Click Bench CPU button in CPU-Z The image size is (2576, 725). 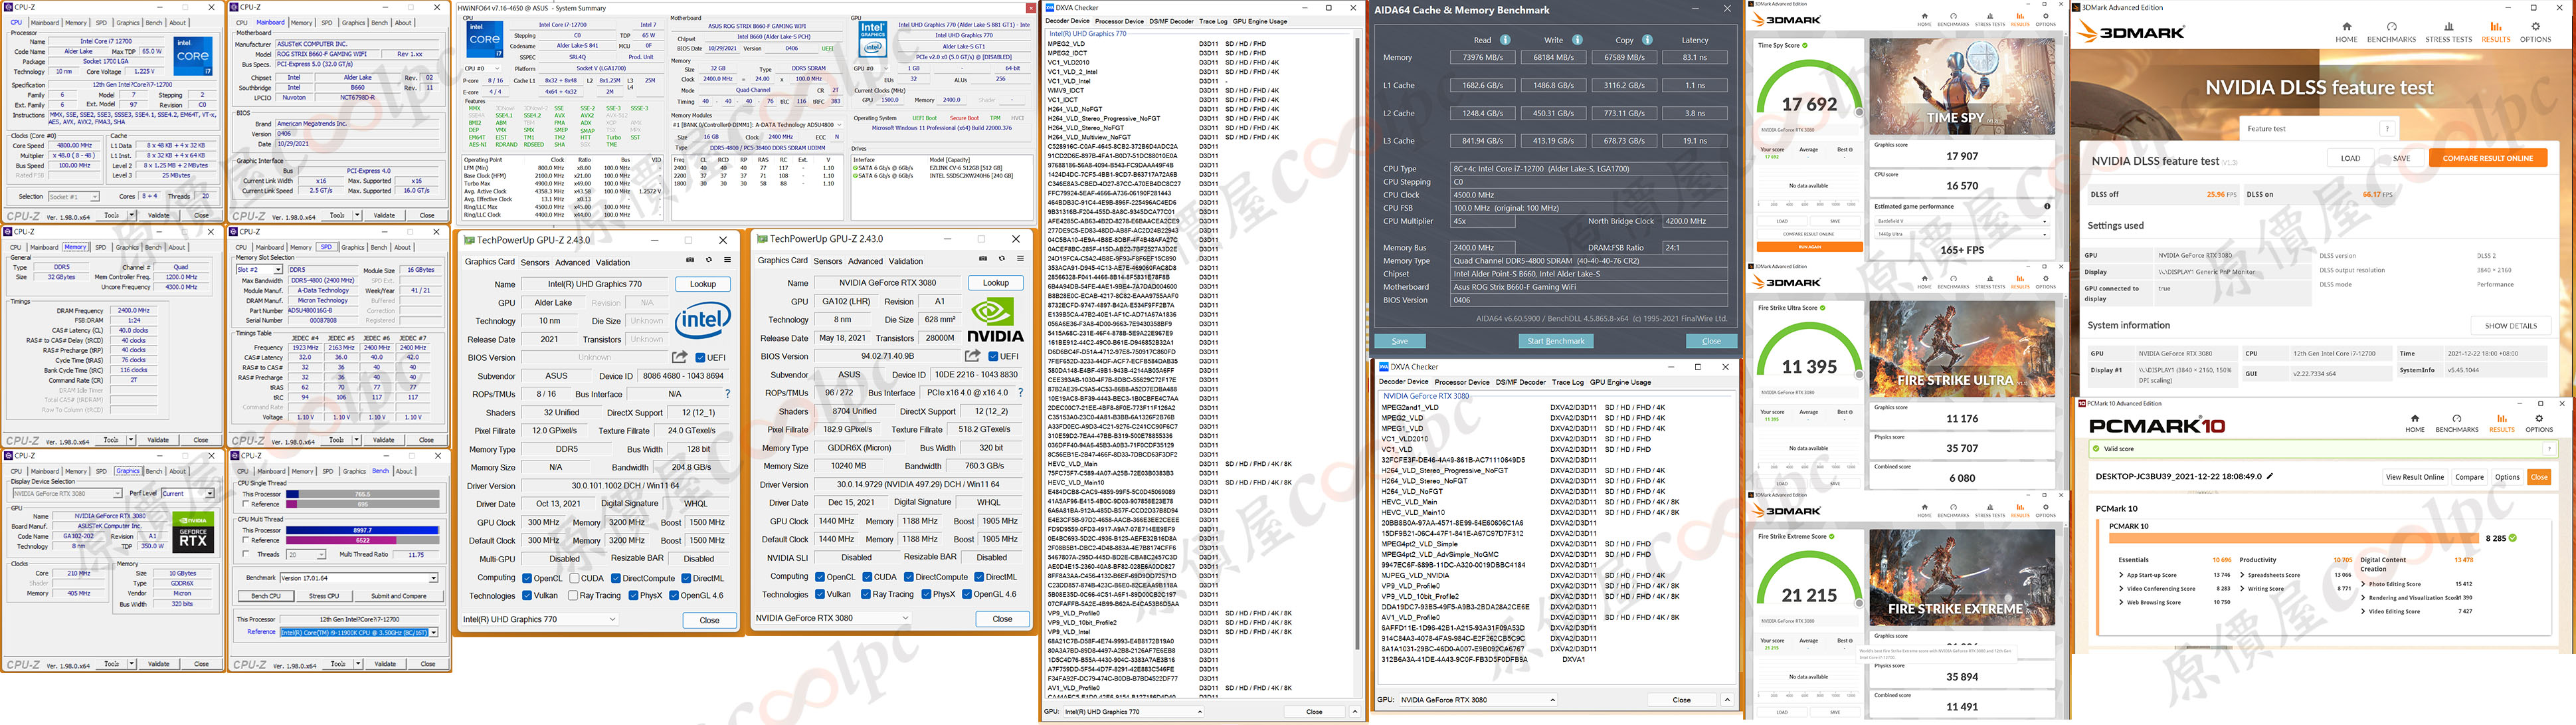pos(266,596)
